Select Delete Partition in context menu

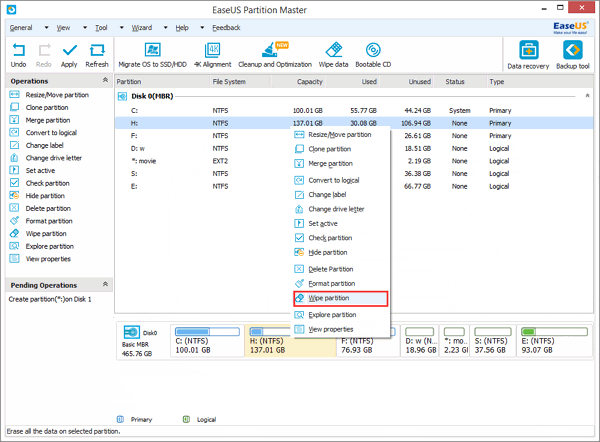(341, 269)
